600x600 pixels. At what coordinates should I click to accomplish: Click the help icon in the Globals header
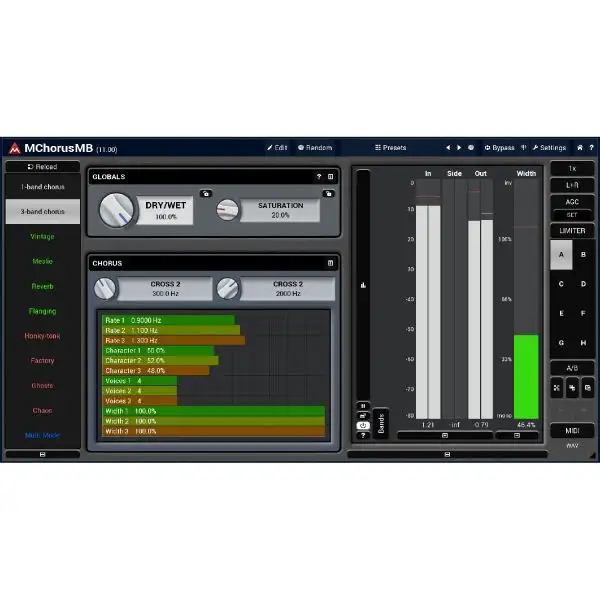(319, 176)
